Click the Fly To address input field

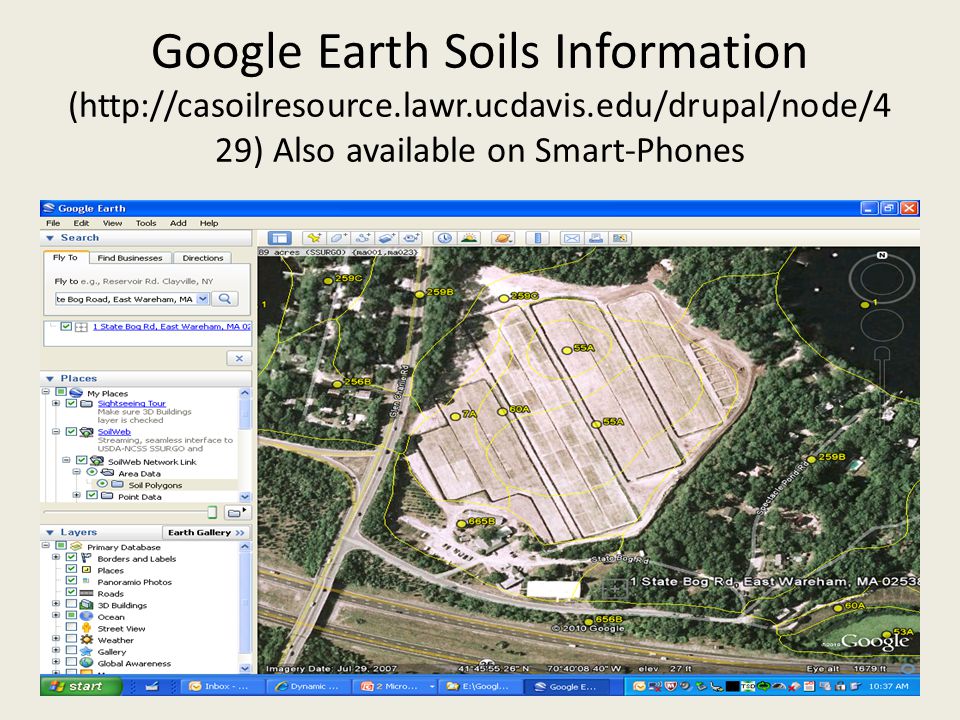click(x=125, y=299)
